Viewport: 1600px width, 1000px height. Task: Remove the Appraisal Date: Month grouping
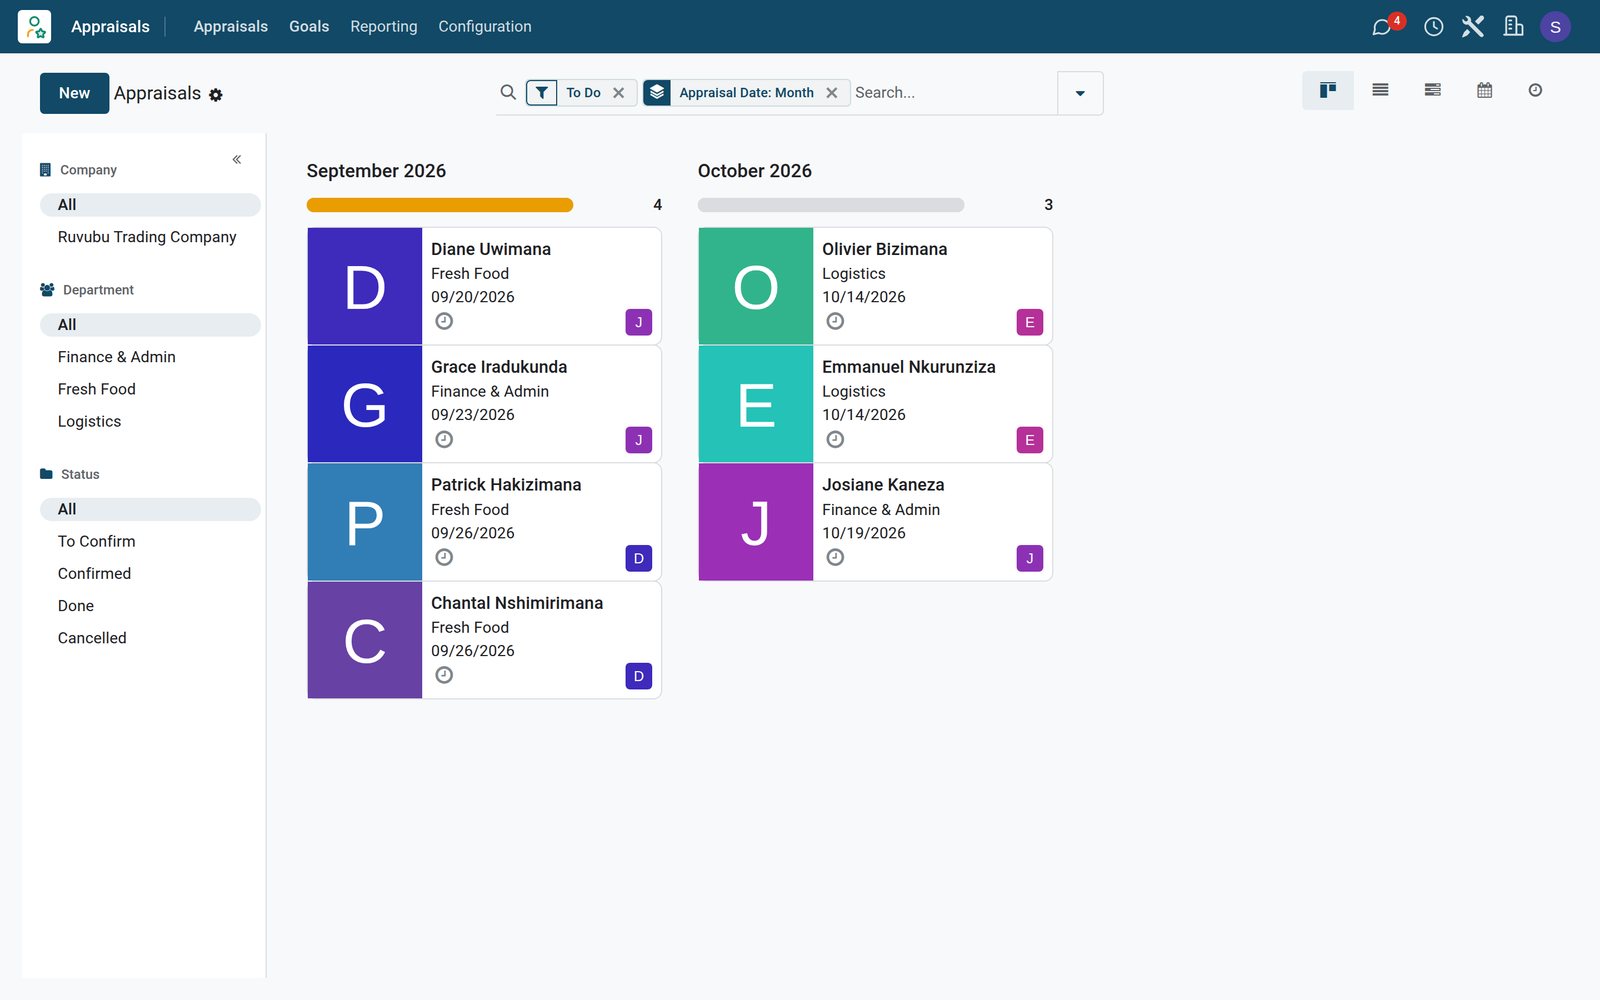(x=832, y=93)
